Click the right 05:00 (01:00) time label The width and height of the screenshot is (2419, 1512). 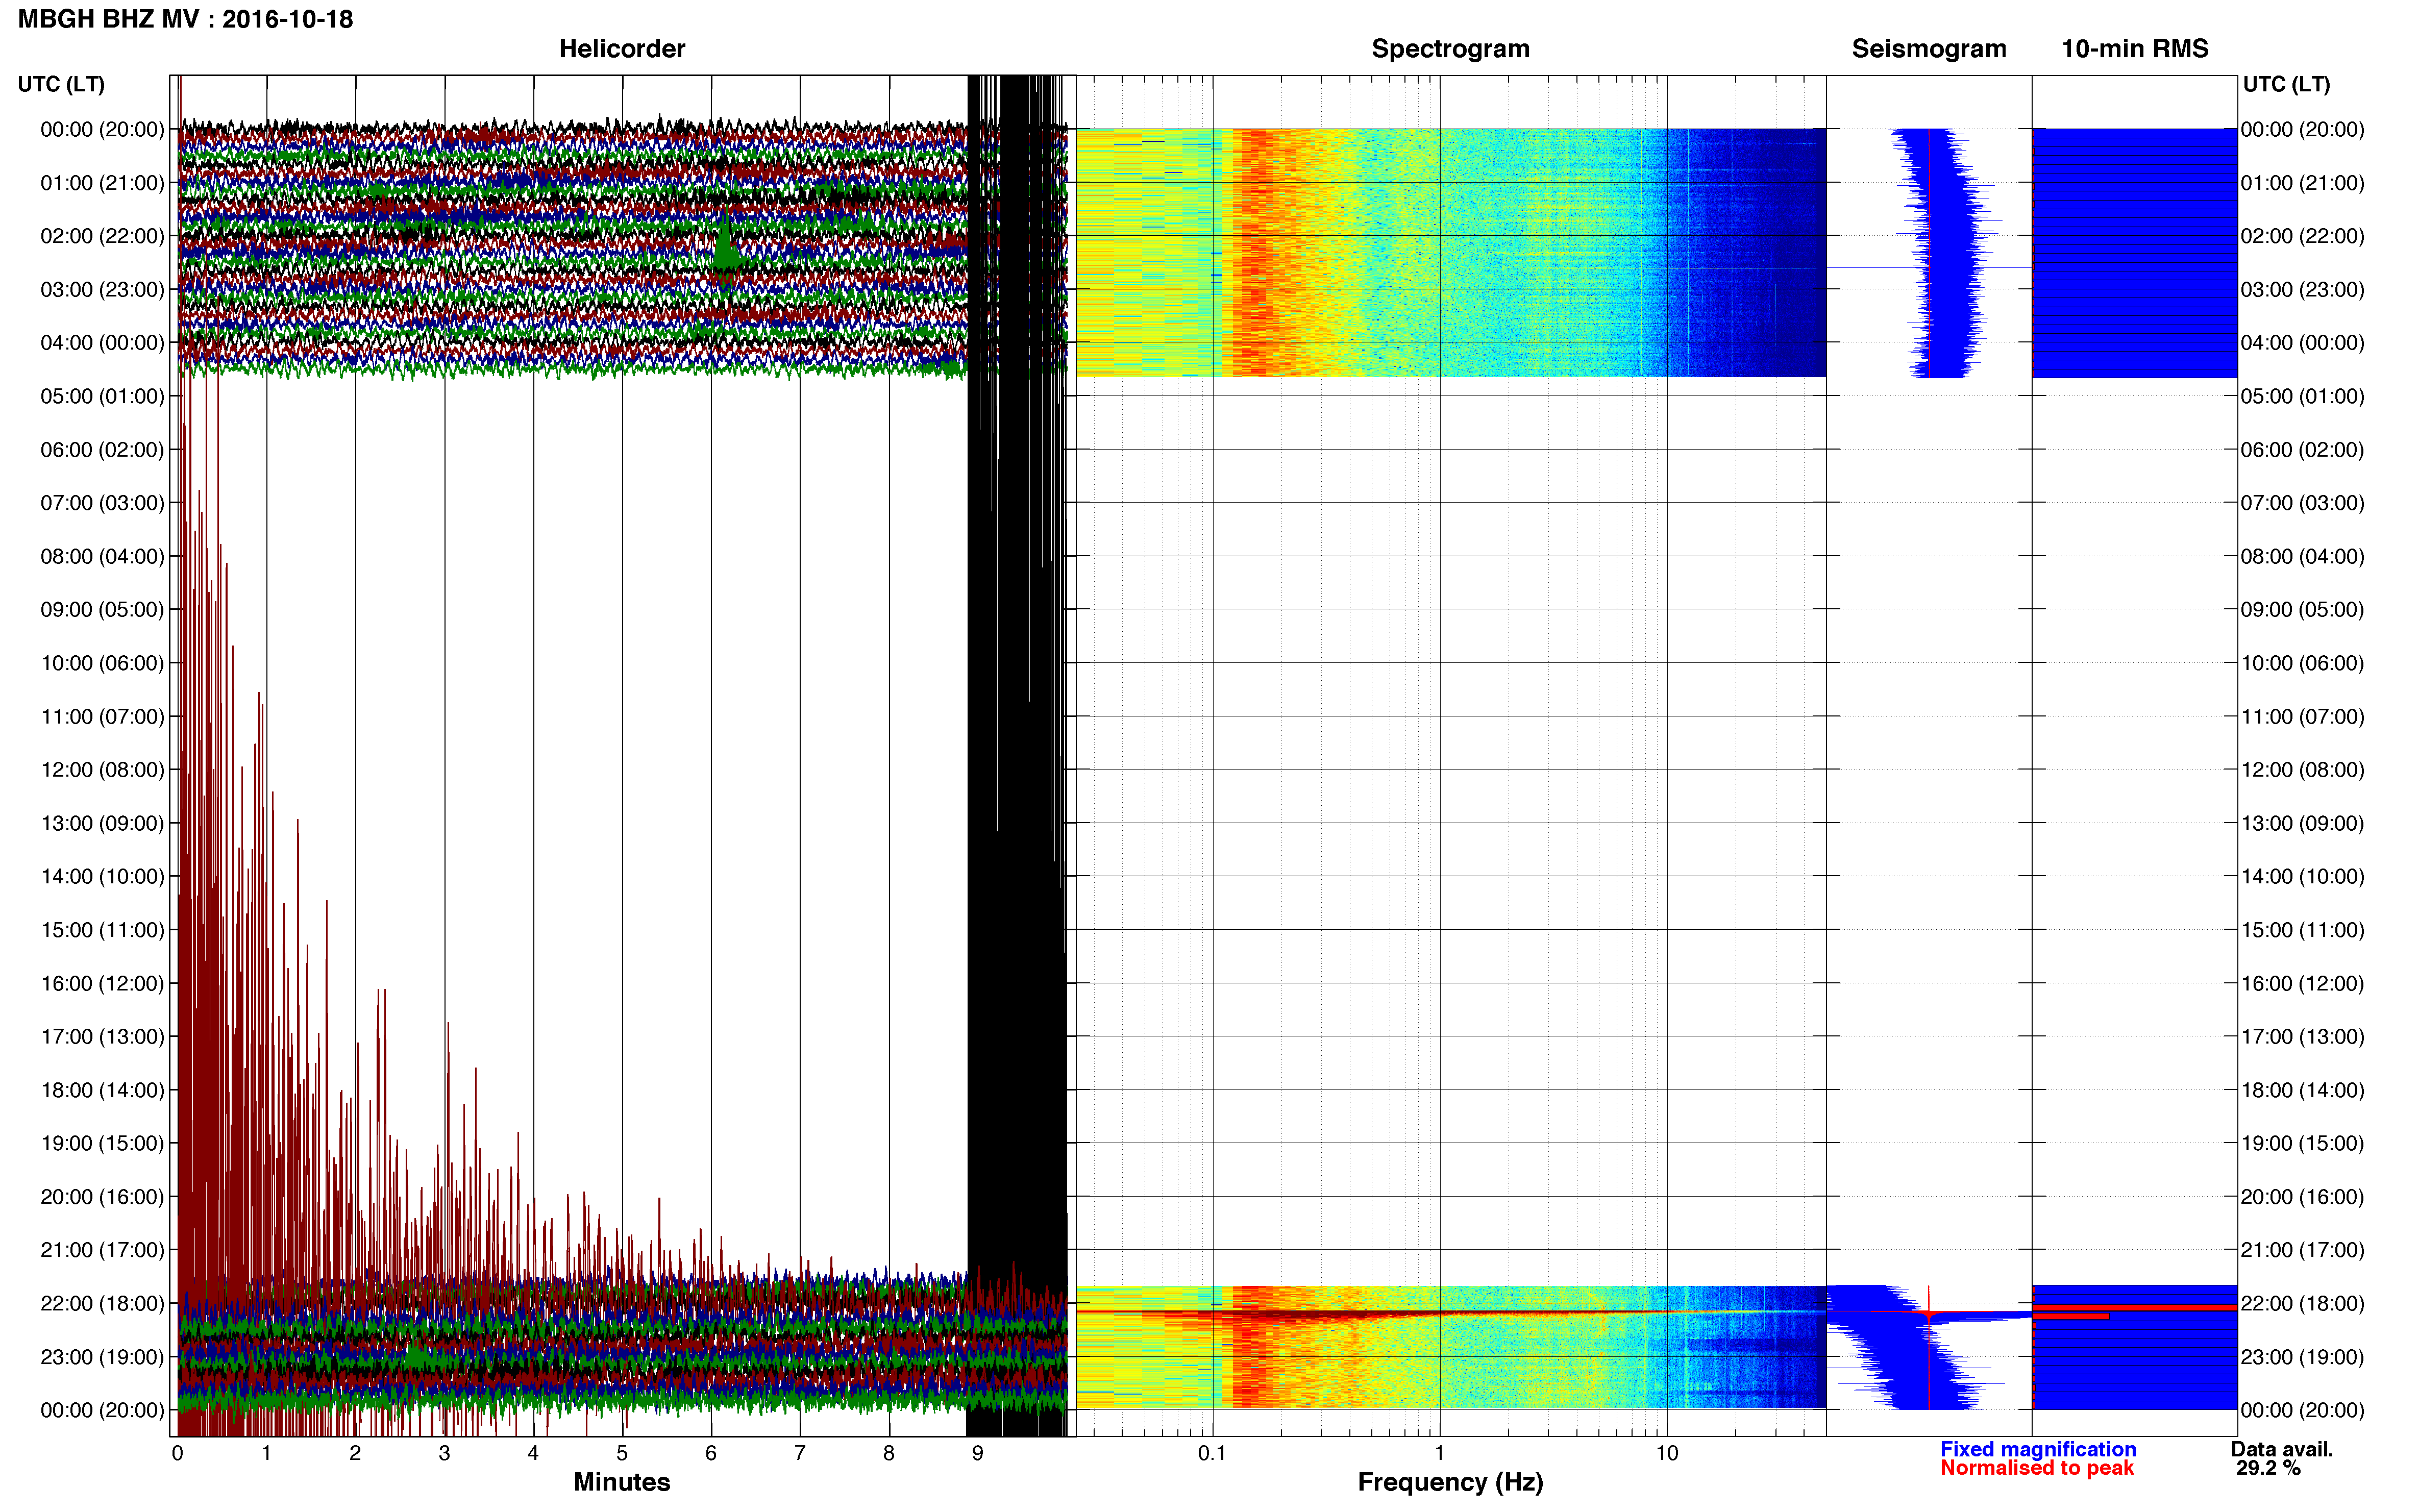(2302, 396)
